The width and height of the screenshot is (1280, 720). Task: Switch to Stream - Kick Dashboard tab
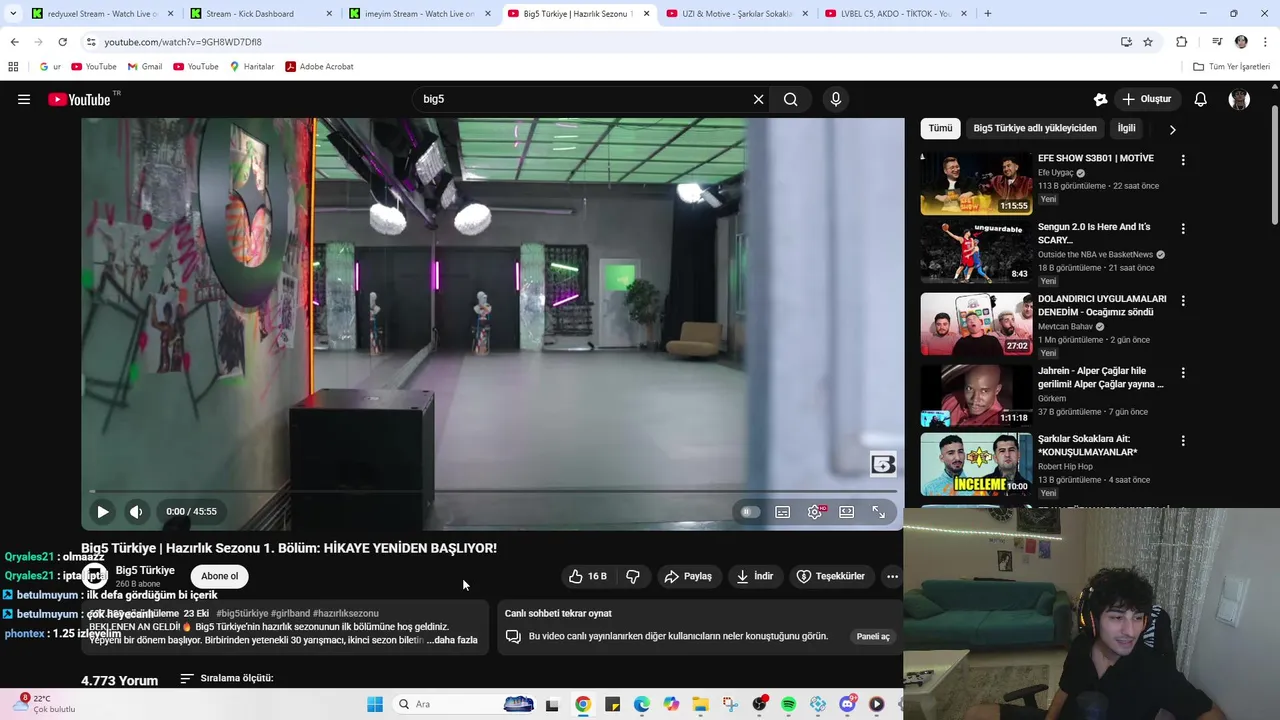(260, 14)
